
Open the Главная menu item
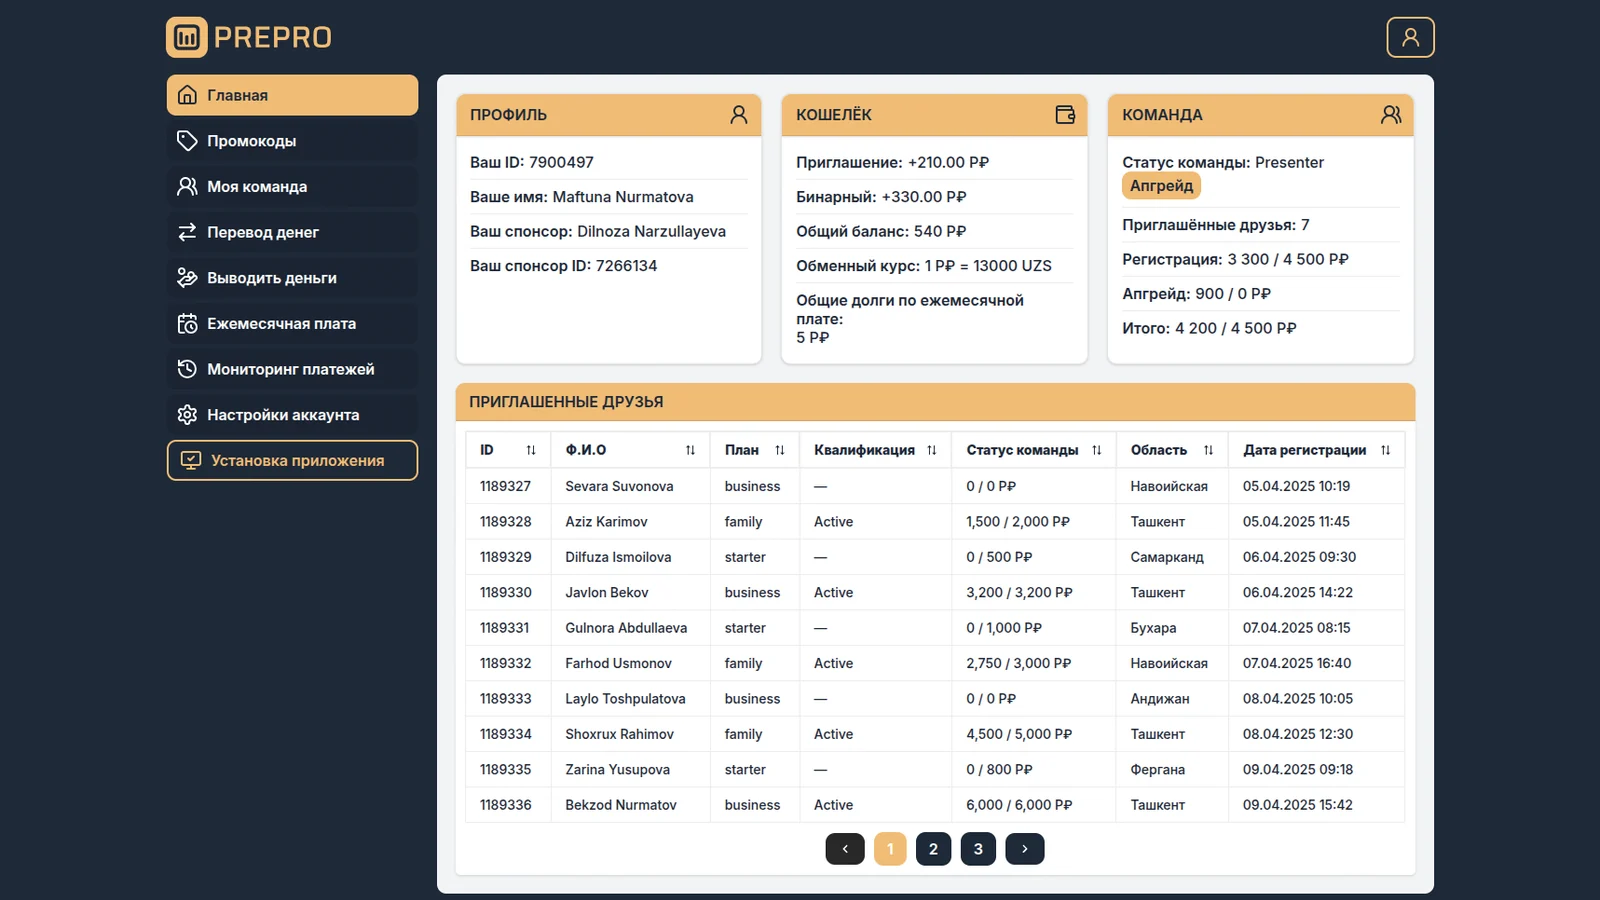(x=292, y=95)
